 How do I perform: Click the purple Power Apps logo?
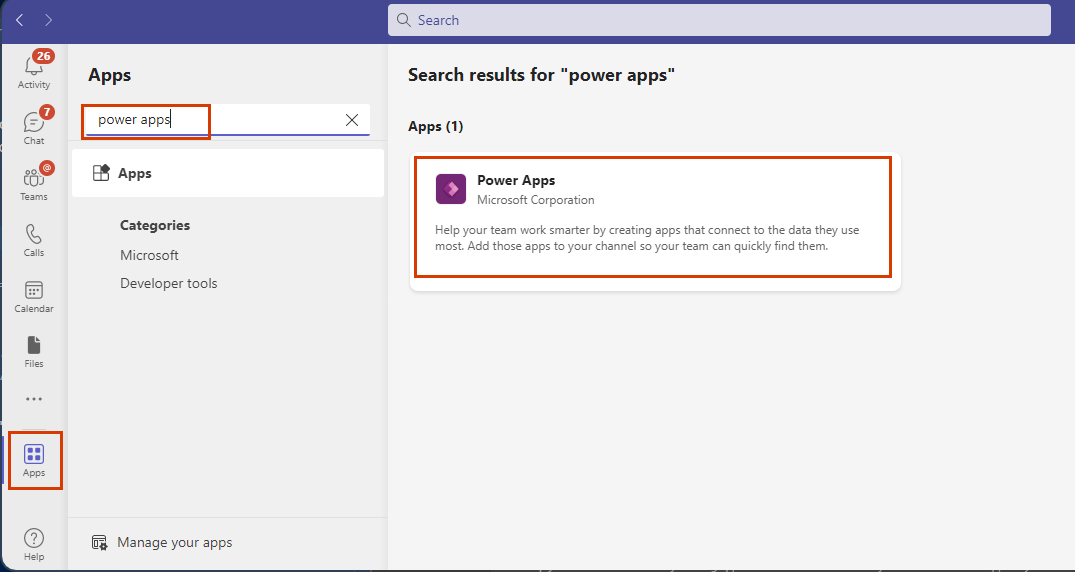[x=451, y=189]
